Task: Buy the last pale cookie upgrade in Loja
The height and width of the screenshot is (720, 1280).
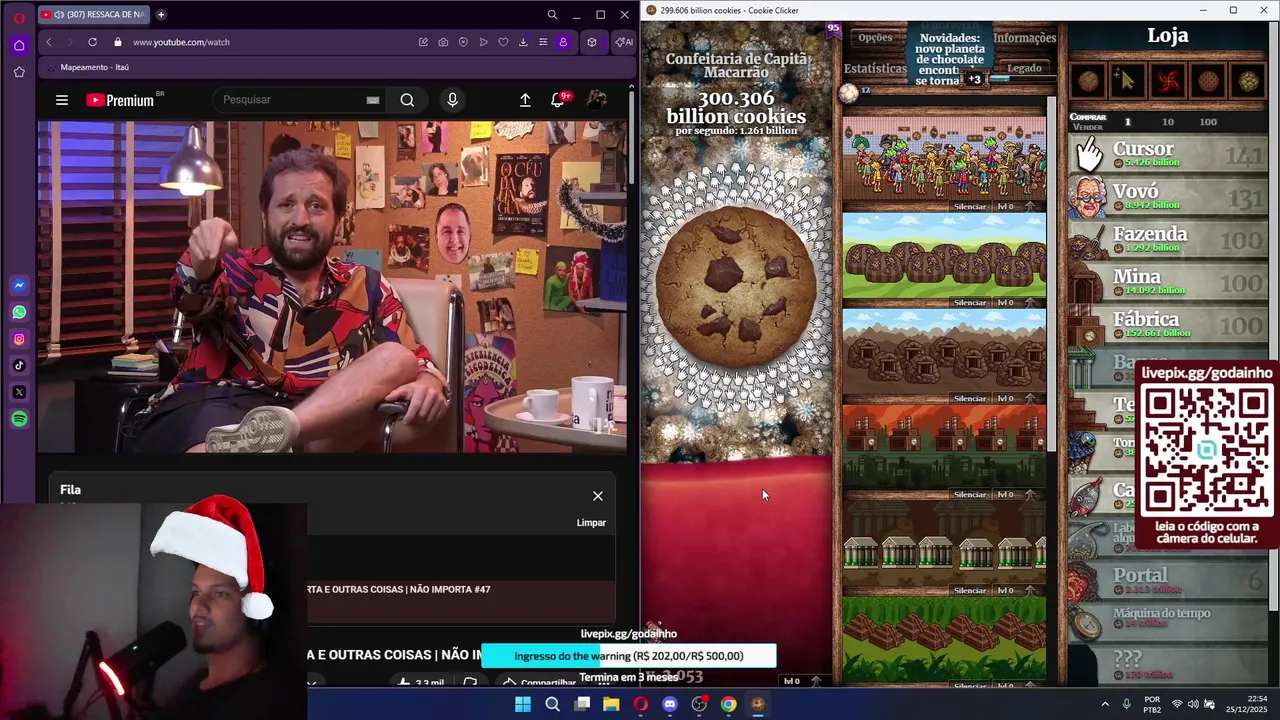Action: [1248, 81]
